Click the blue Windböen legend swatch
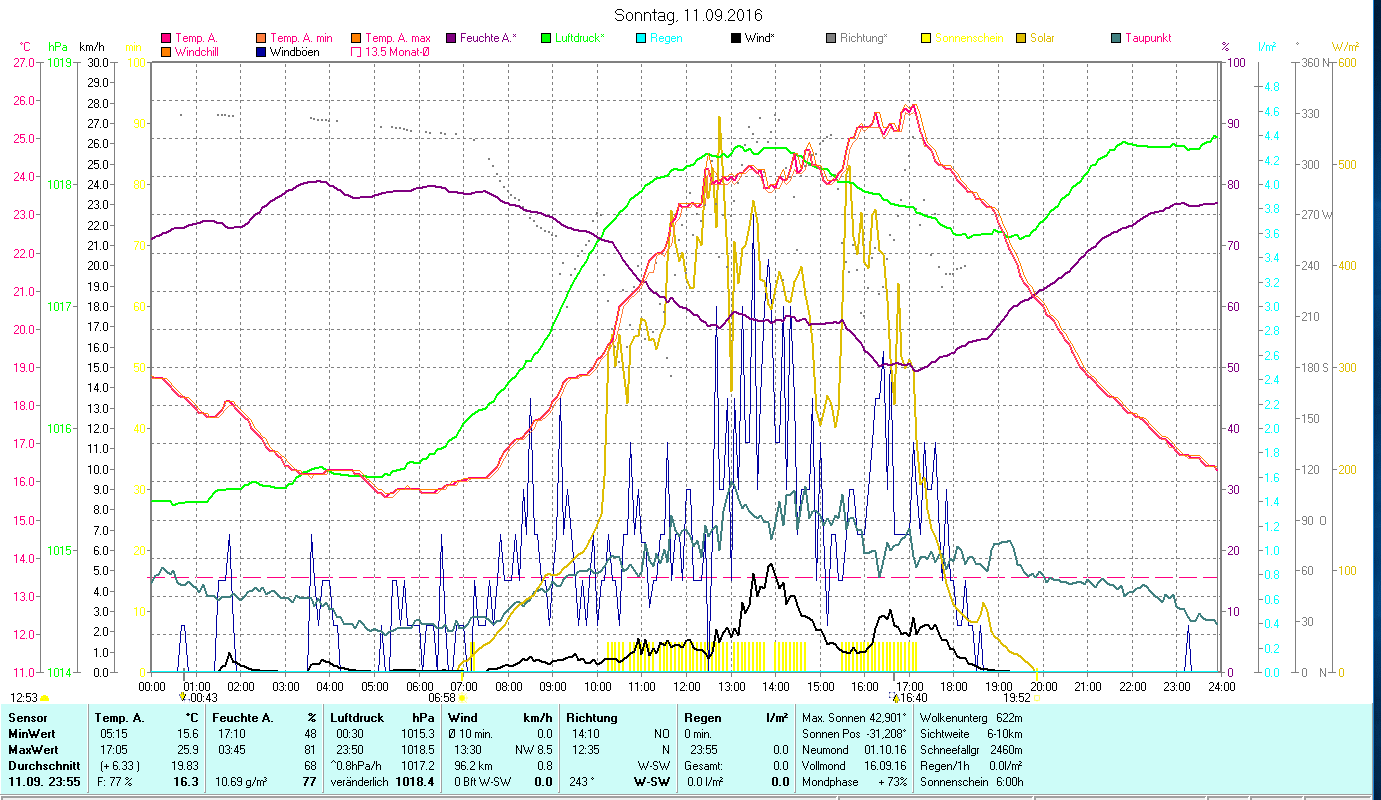Screen dimensions: 1381x800 261,52
